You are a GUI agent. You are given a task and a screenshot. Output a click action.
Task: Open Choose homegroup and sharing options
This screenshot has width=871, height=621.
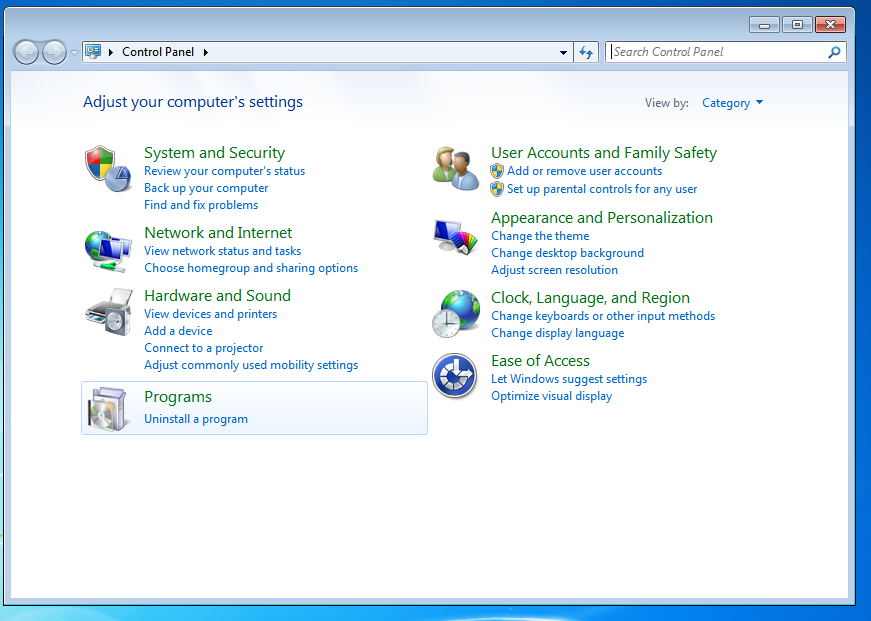click(251, 268)
